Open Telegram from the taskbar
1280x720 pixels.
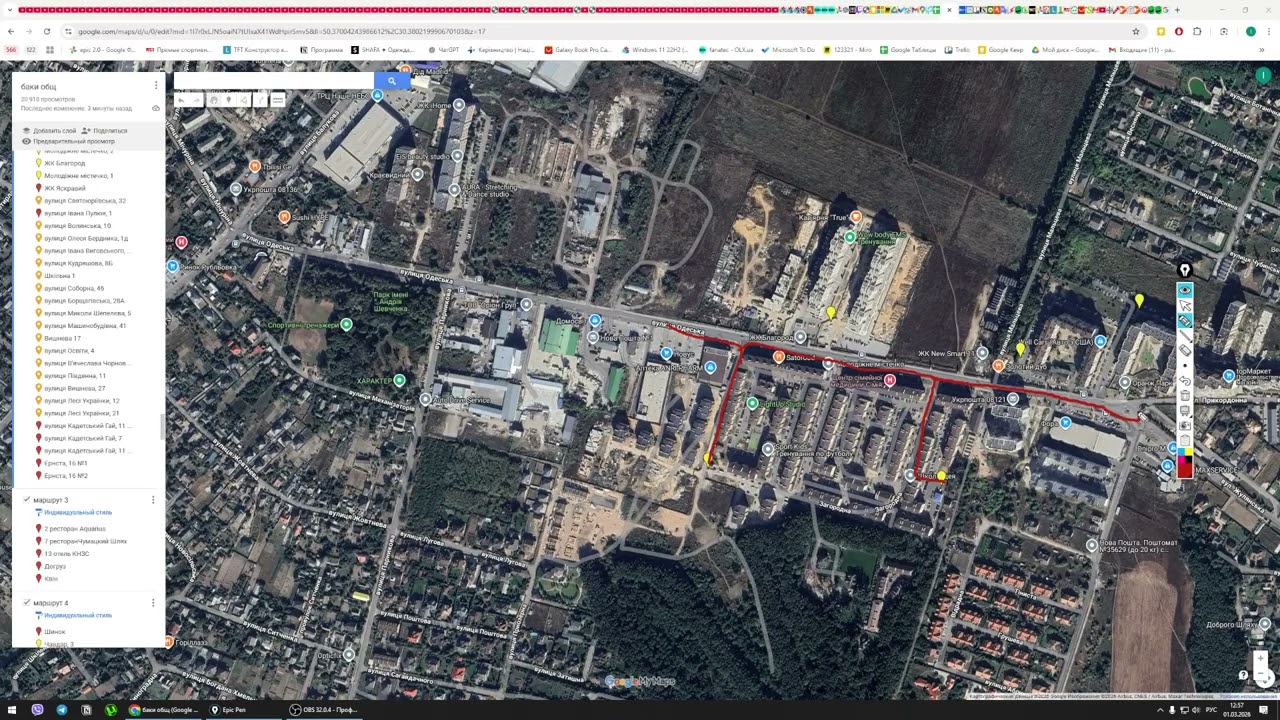61,710
